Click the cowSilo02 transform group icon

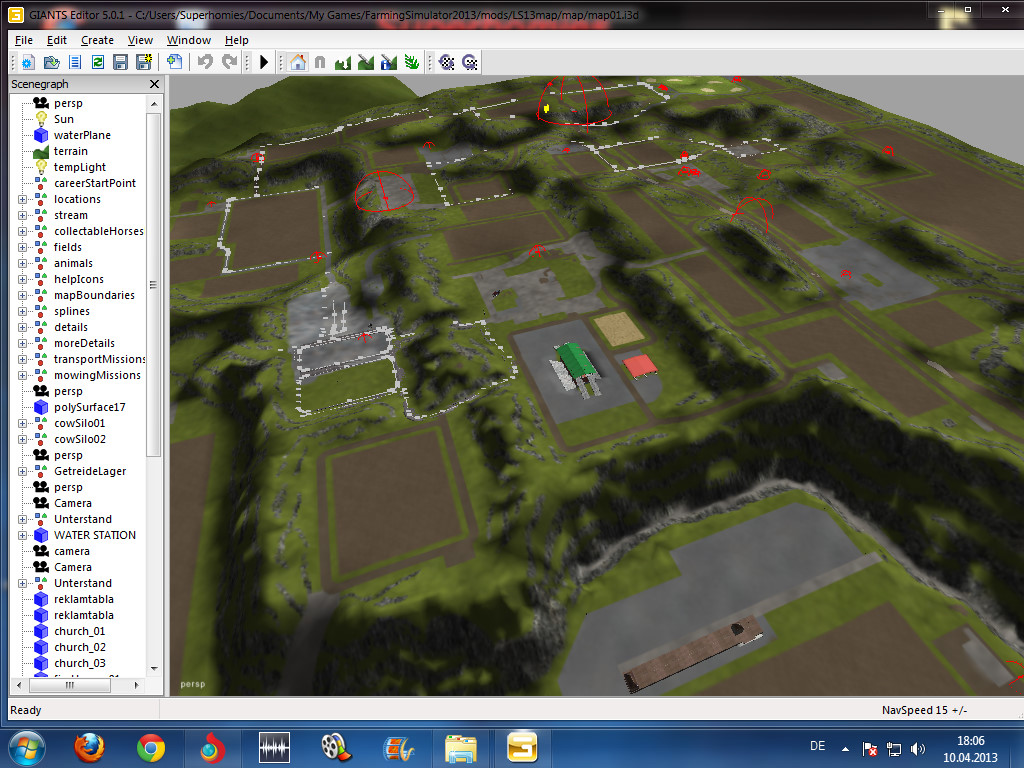pos(40,439)
